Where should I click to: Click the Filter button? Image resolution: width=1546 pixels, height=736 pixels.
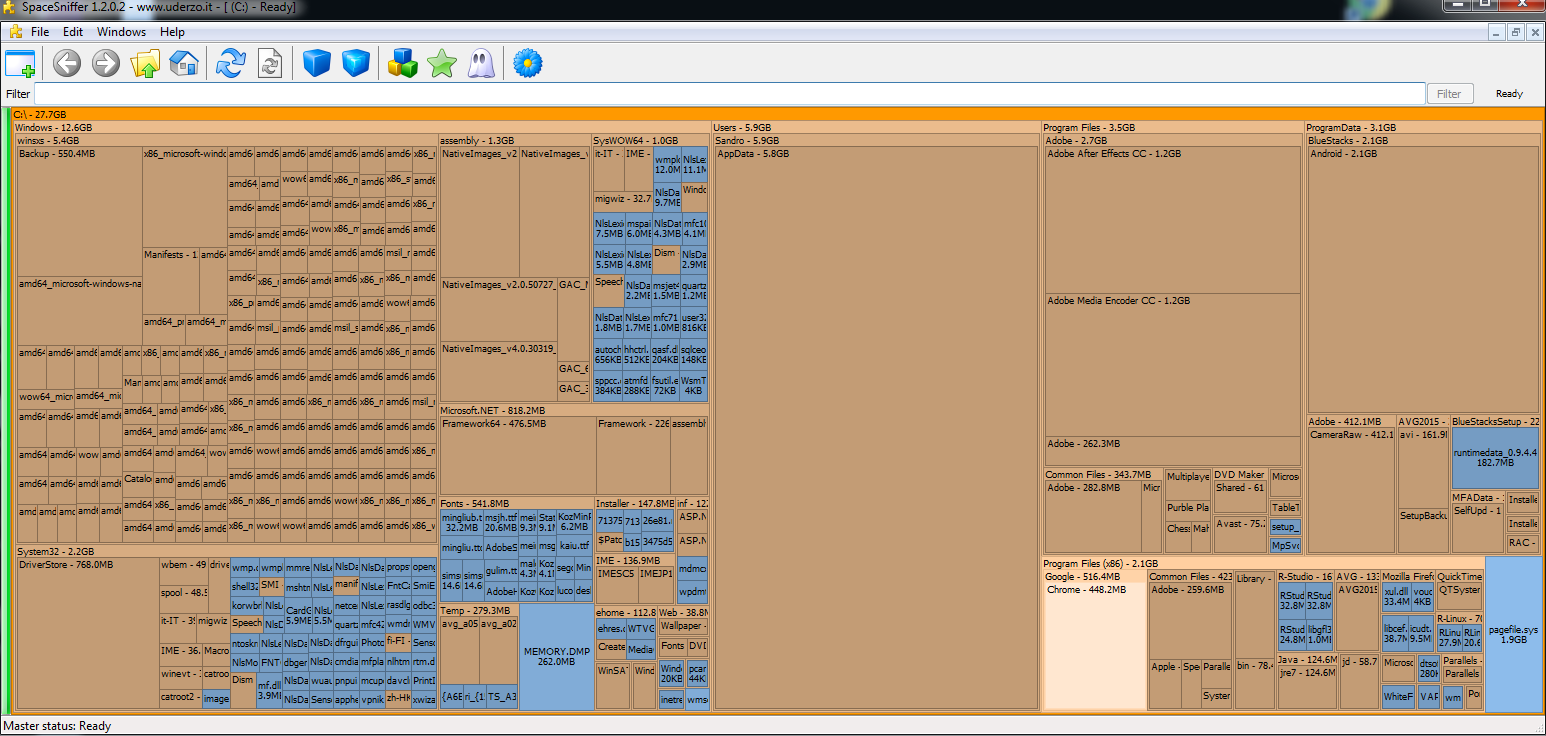click(1449, 94)
